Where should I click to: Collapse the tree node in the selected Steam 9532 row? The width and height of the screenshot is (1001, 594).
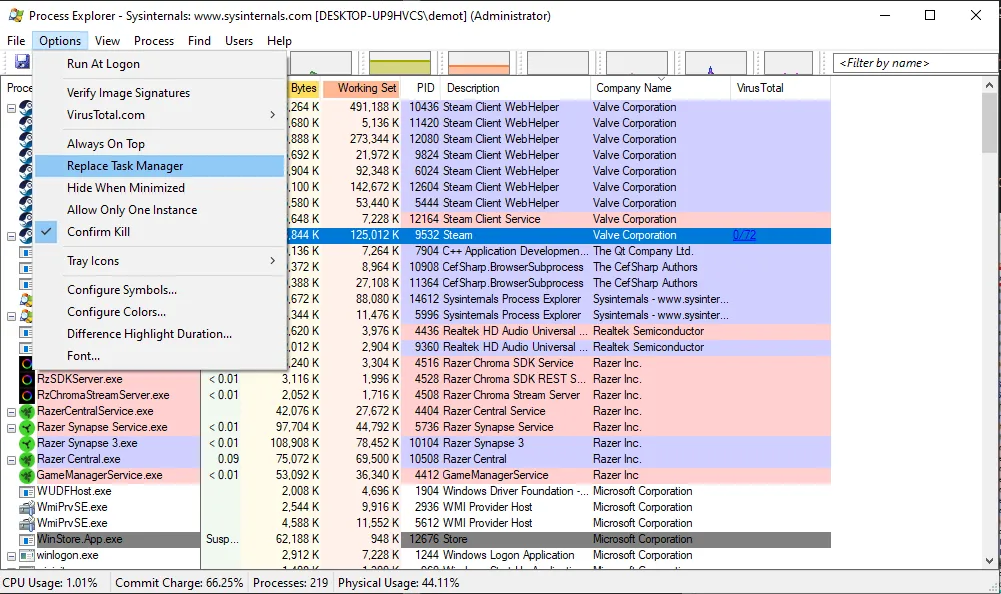11,236
